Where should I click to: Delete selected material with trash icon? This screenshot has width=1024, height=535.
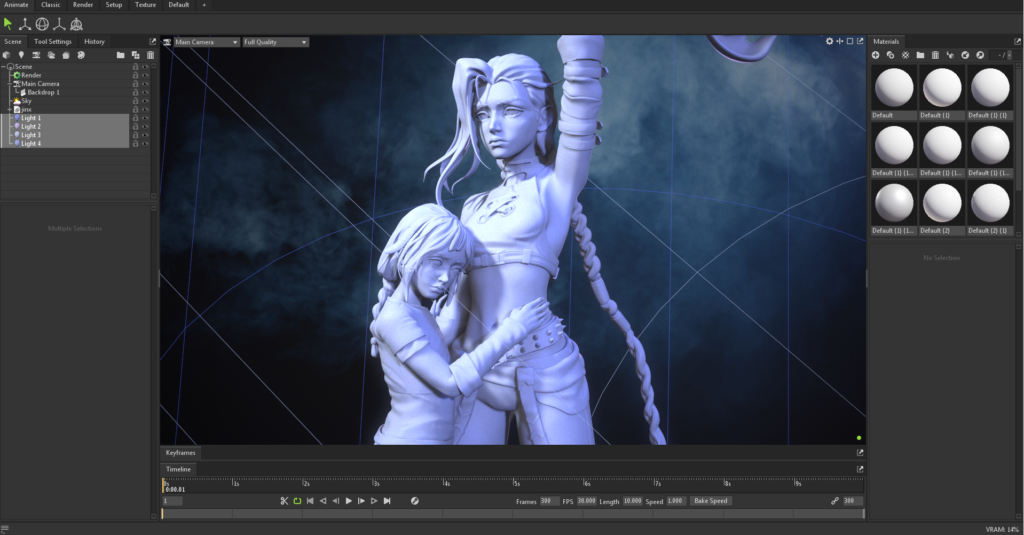pos(935,55)
